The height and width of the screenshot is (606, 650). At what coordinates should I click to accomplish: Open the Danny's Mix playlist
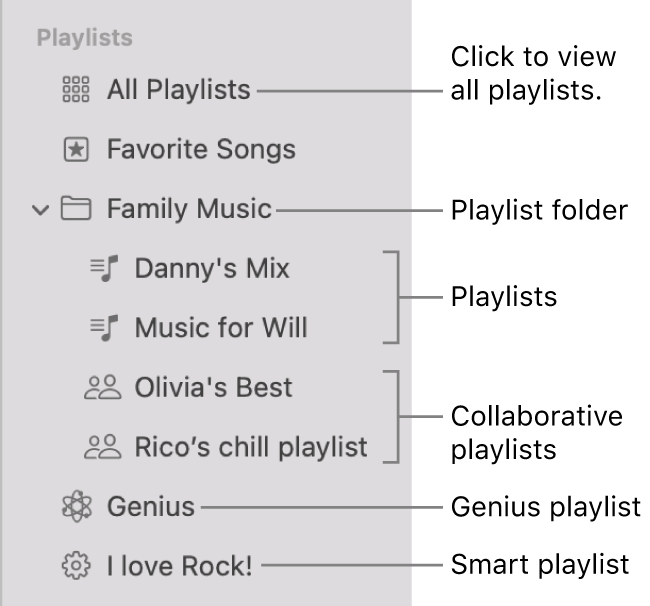[x=212, y=268]
